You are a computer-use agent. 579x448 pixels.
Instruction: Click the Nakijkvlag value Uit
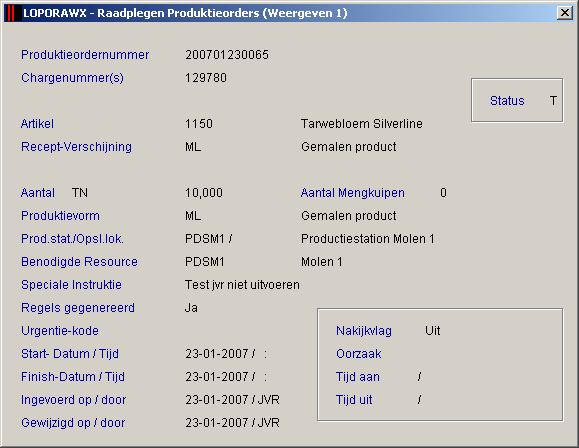point(432,331)
